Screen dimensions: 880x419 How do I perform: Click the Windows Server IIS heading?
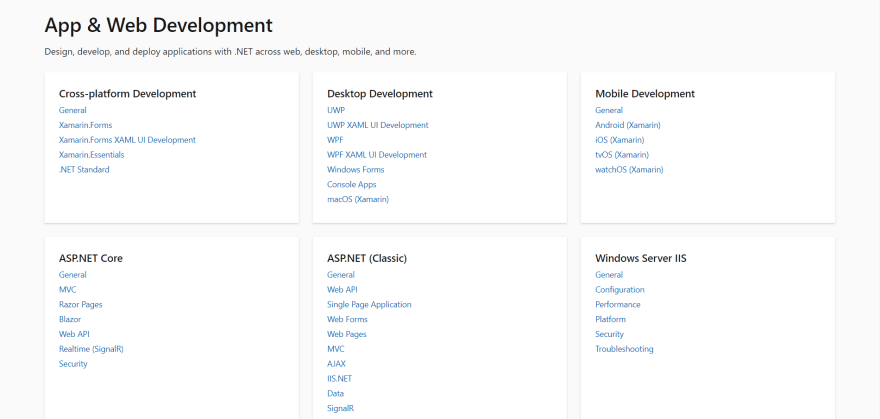(641, 259)
